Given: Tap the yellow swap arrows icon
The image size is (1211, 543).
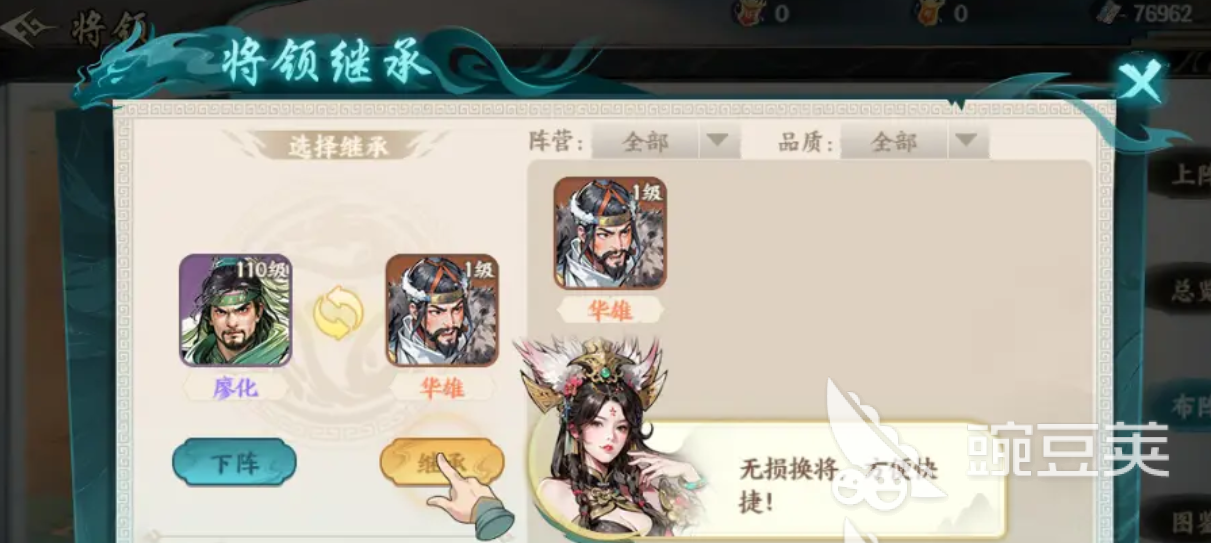Looking at the screenshot, I should 338,313.
